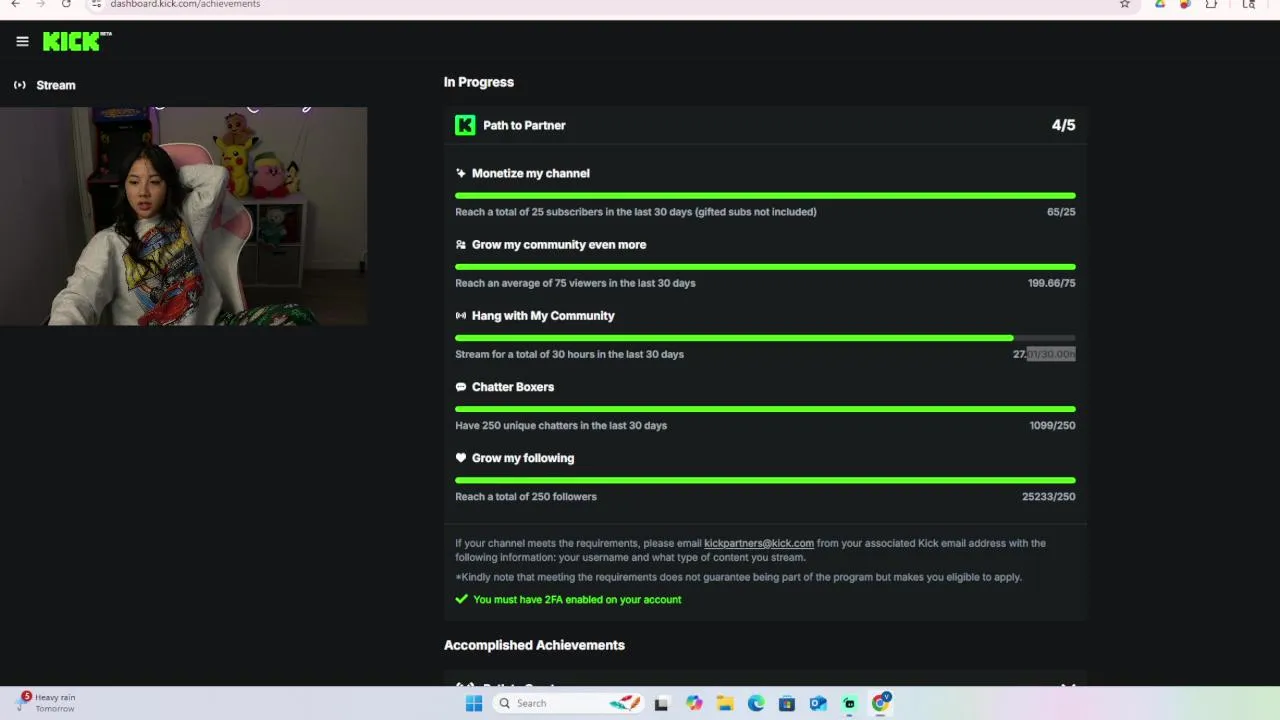Click the Chatter Boxes progress bar
This screenshot has width=1280, height=720.
click(x=765, y=409)
